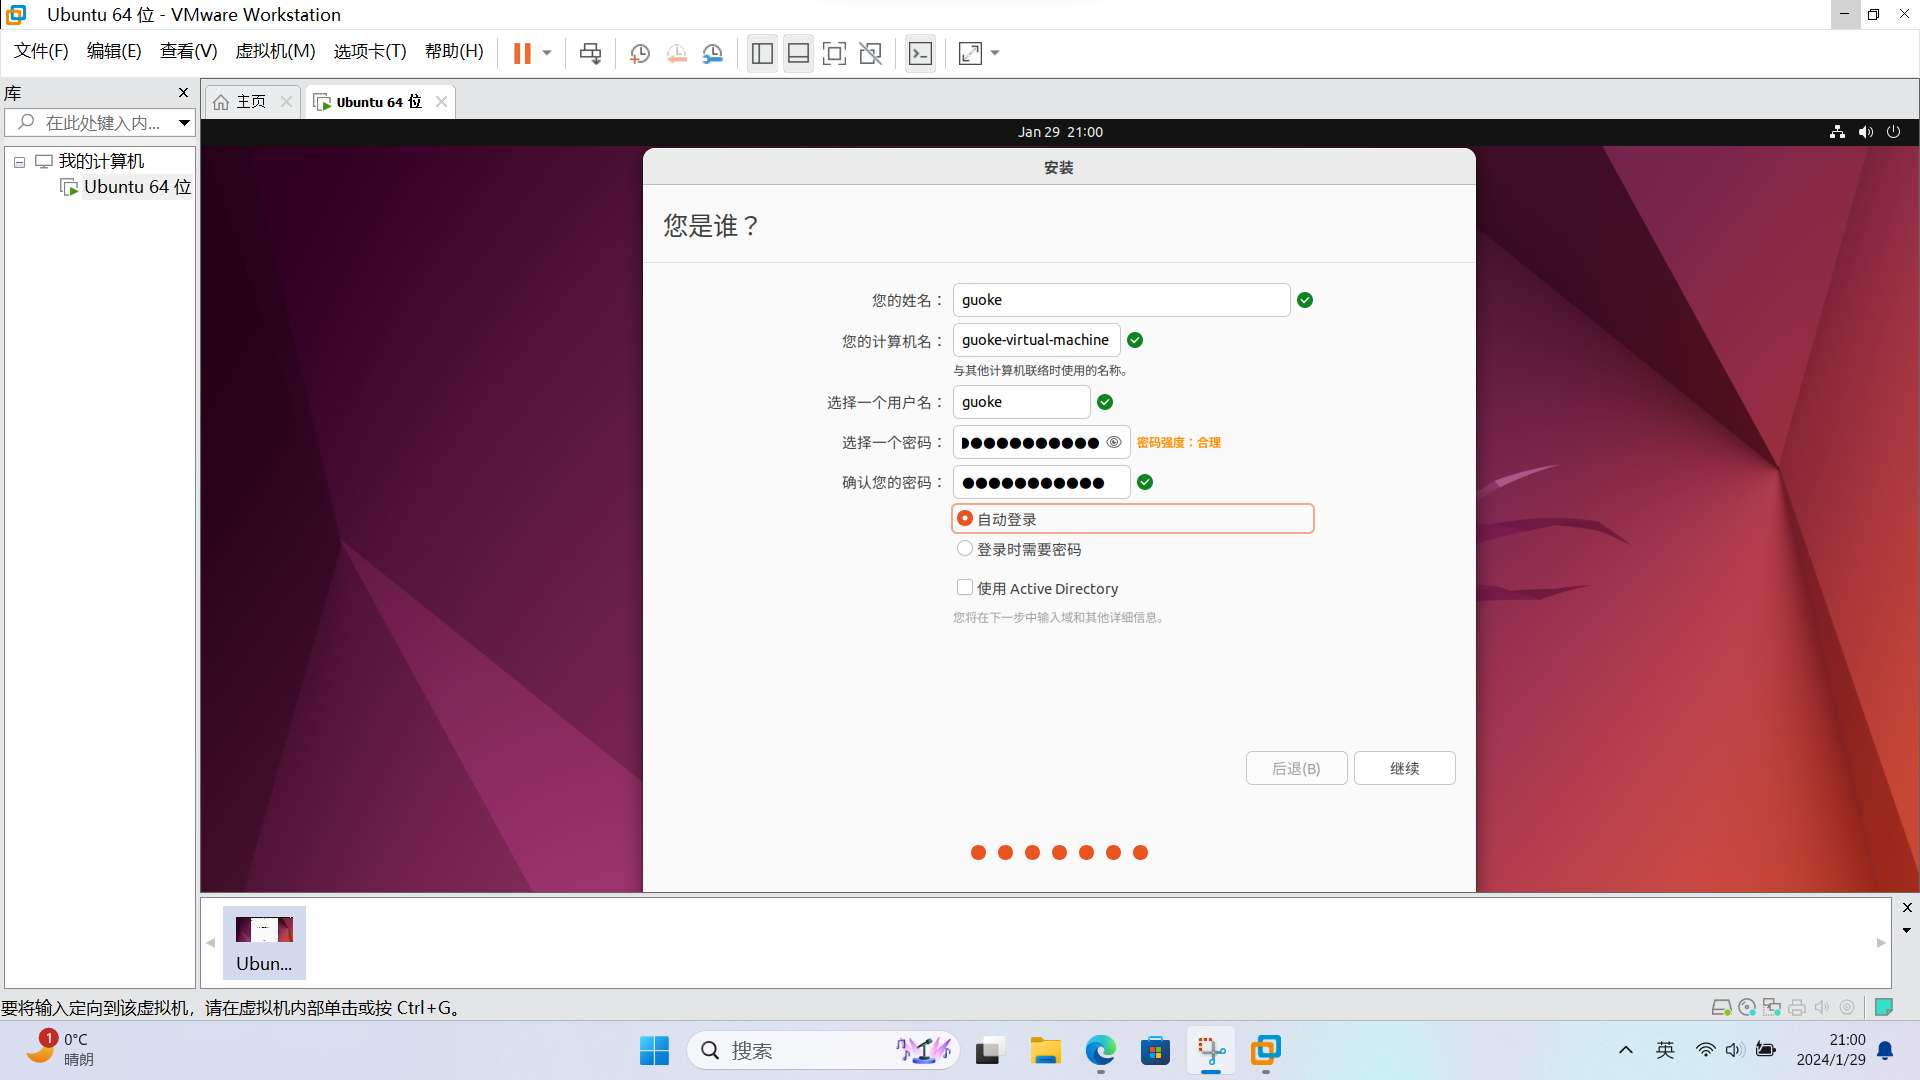Enter full screen mode
Screen dimensions: 1920x1080
[x=834, y=53]
